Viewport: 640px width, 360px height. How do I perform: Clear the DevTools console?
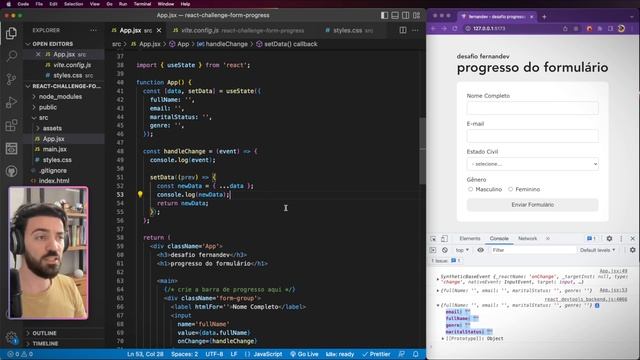tap(444, 250)
